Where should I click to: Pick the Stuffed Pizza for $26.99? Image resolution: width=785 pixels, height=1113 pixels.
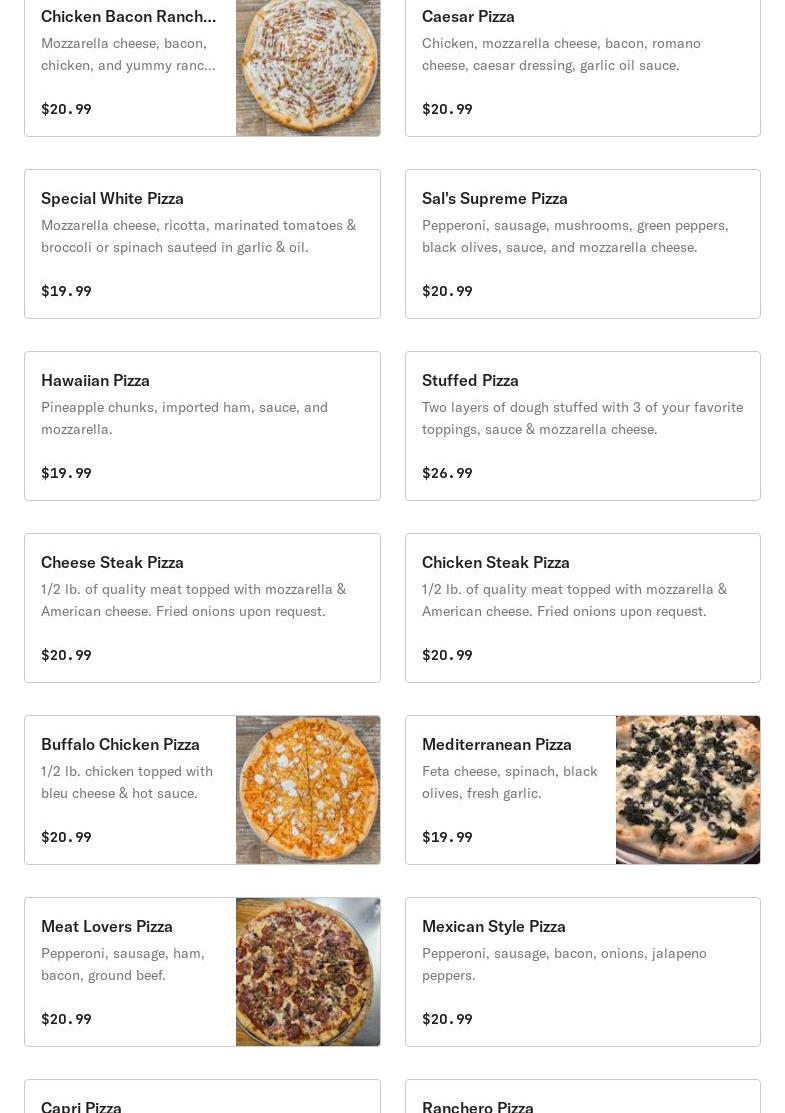(583, 426)
